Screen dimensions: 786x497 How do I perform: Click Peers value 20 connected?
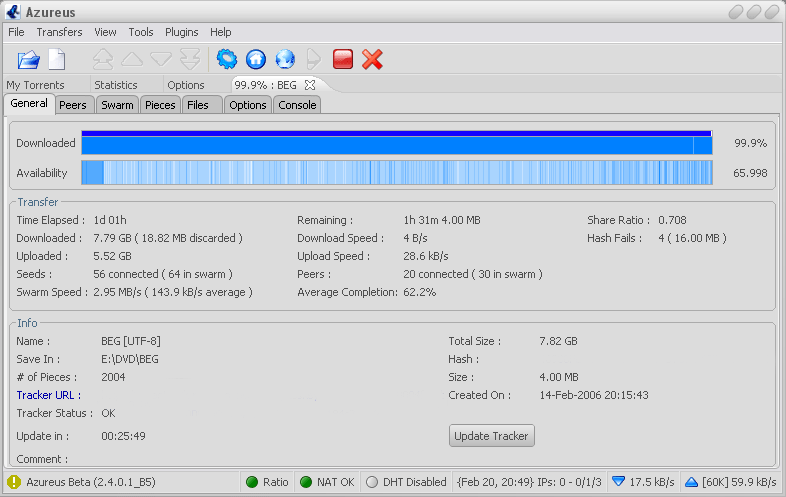(x=473, y=274)
